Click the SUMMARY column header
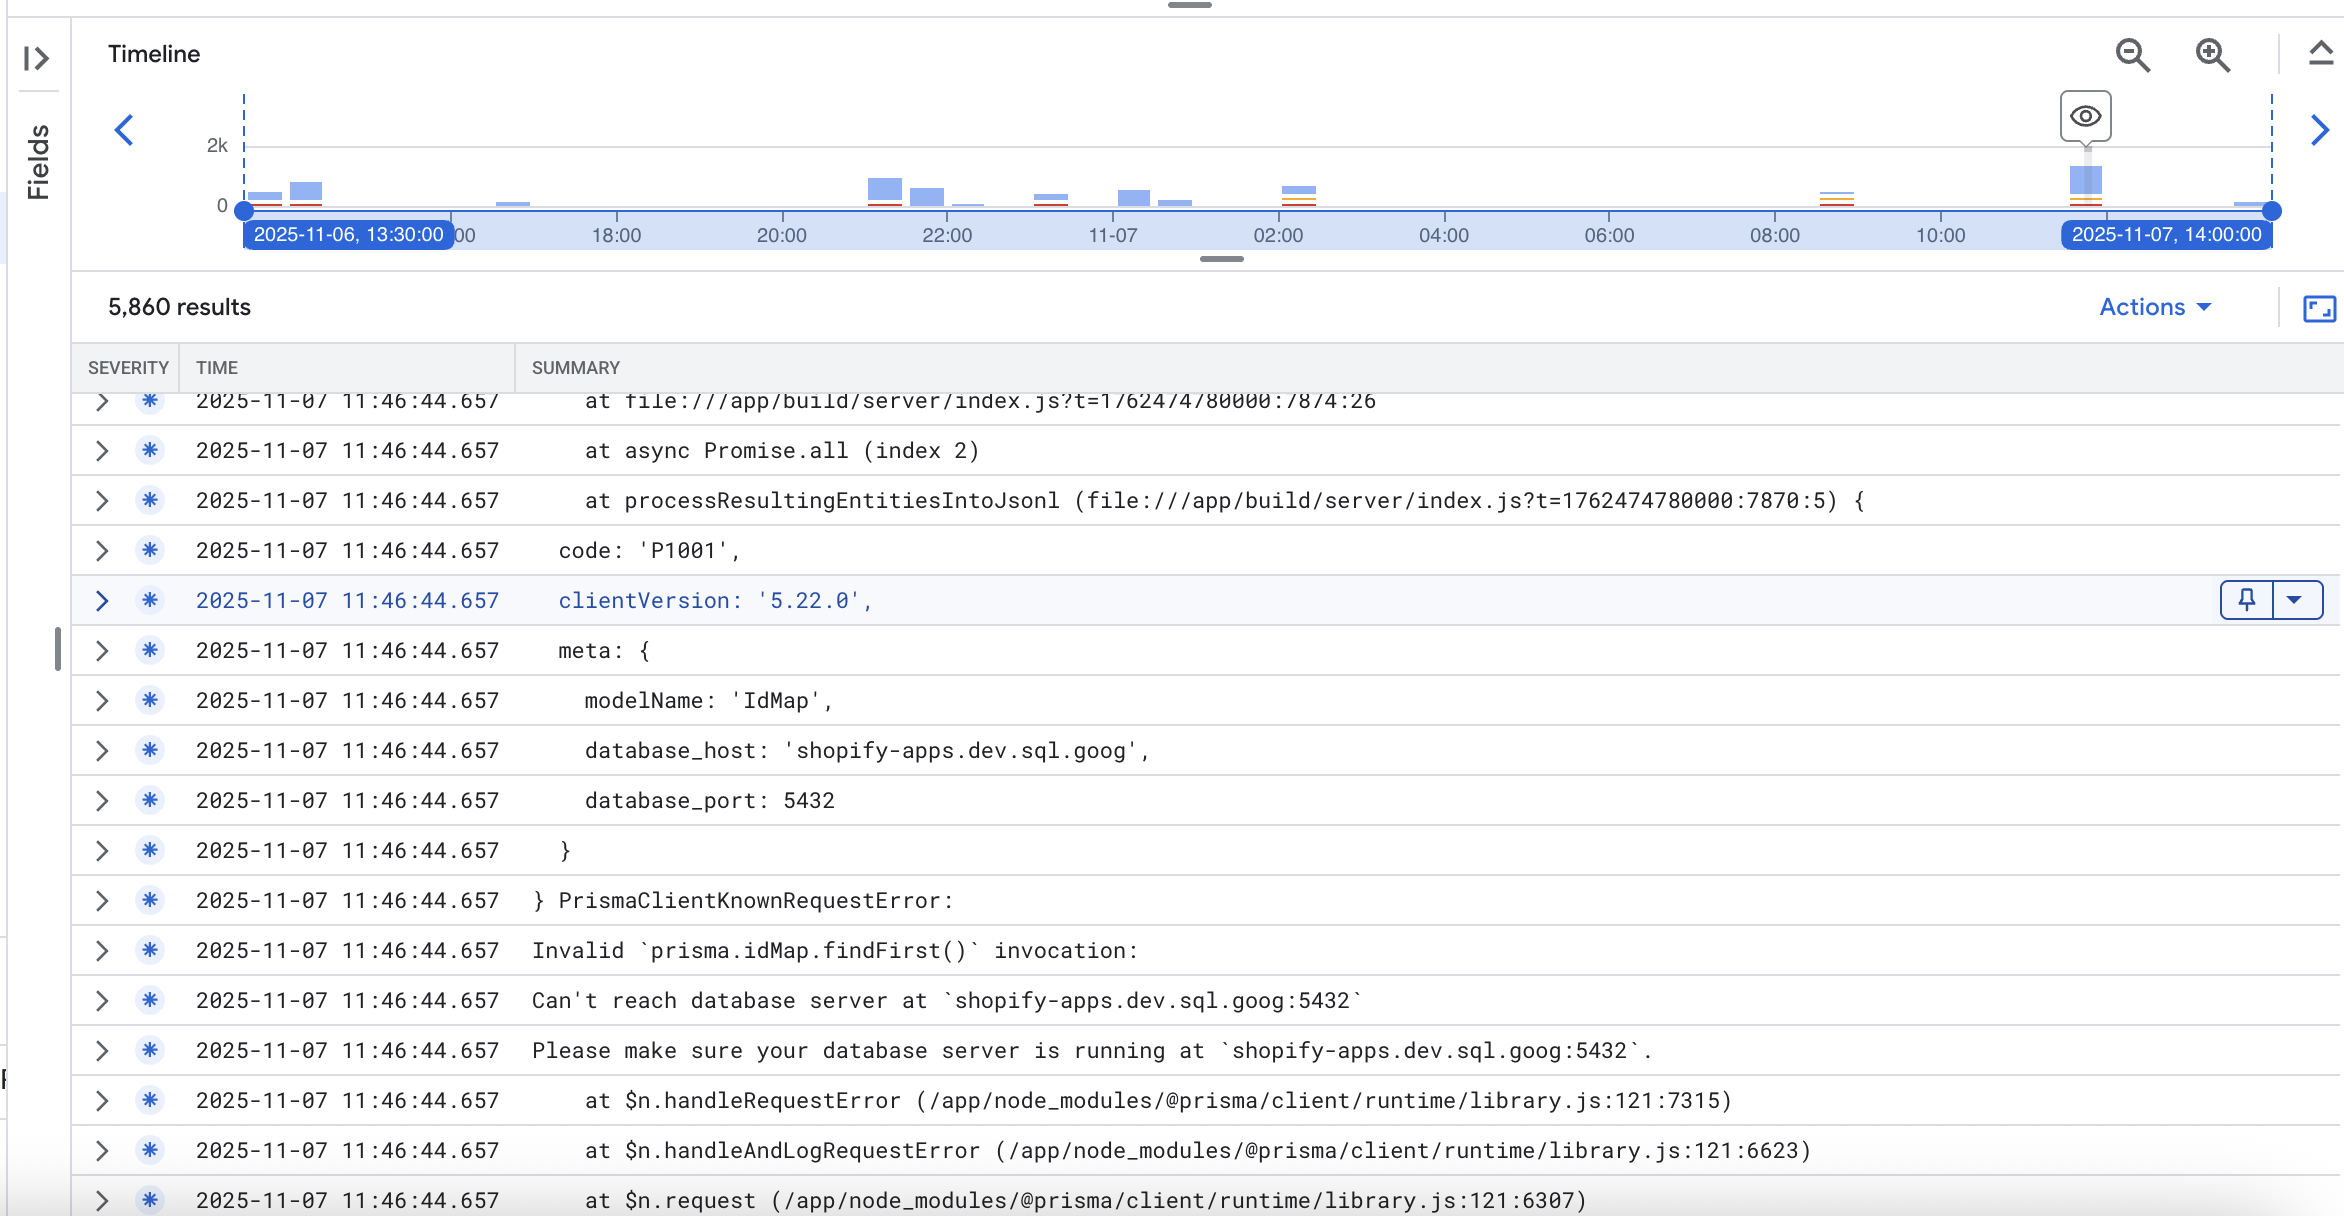The width and height of the screenshot is (2344, 1216). [x=575, y=367]
